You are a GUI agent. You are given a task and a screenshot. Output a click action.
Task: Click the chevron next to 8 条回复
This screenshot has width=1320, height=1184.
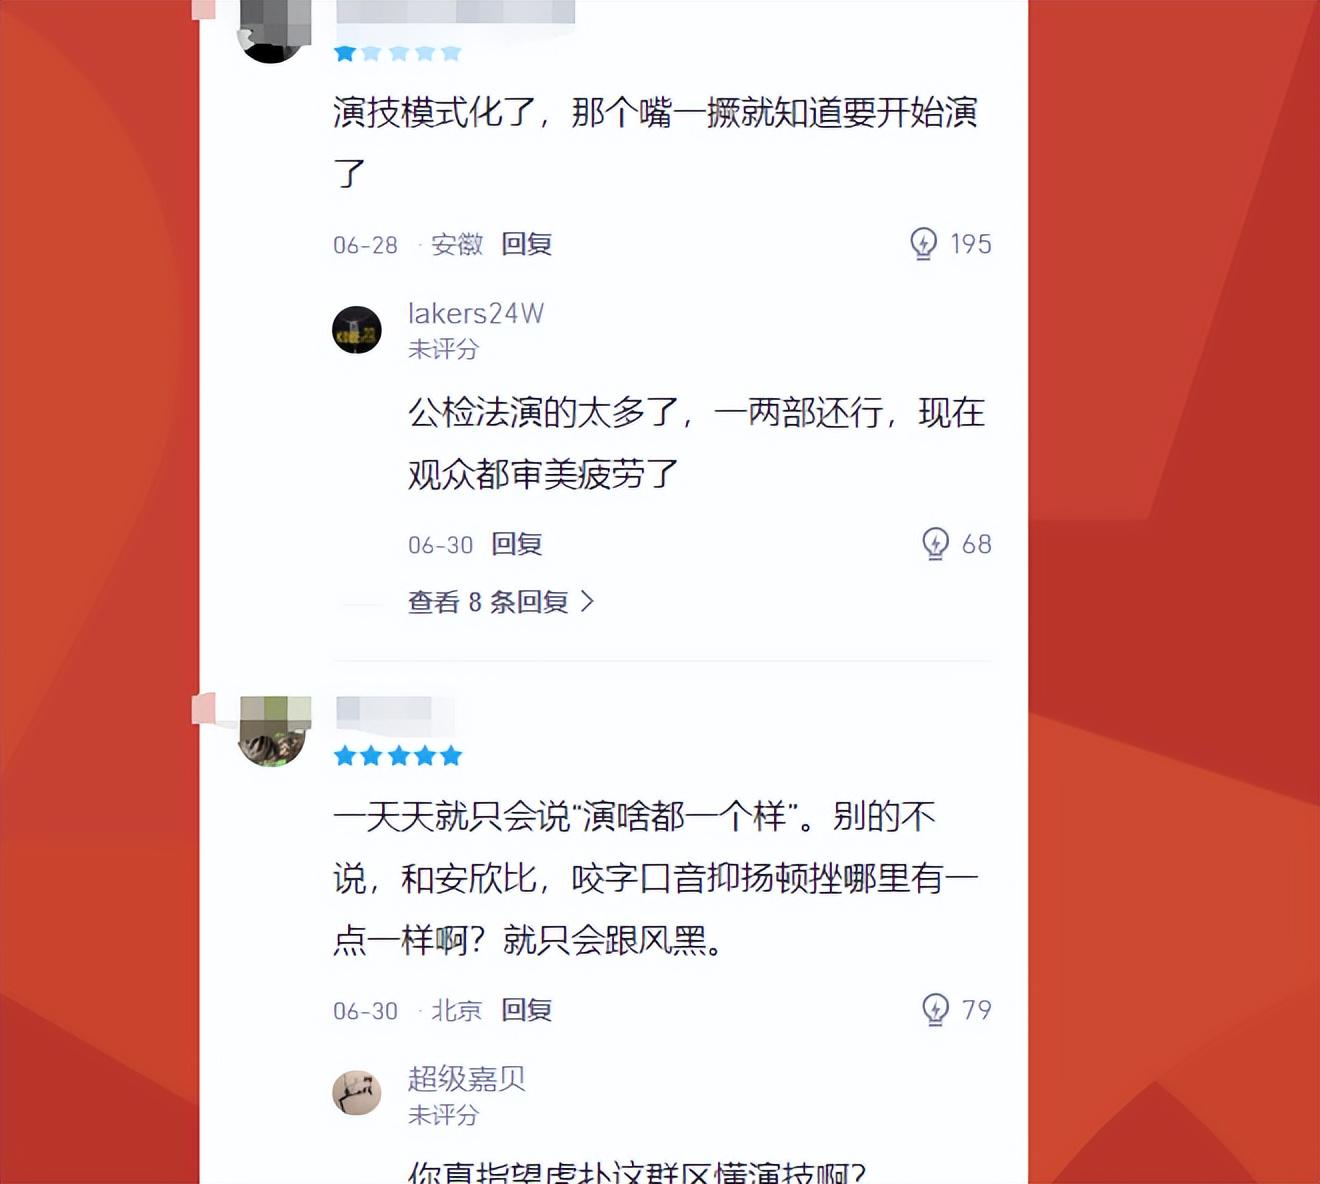pyautogui.click(x=588, y=601)
